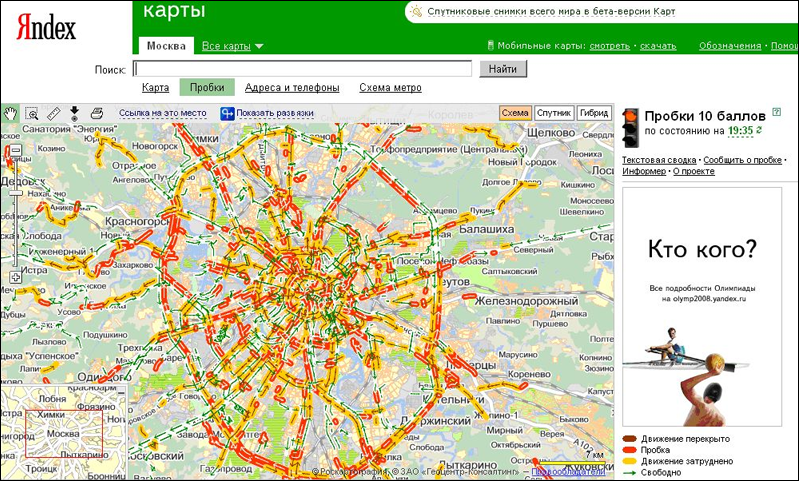This screenshot has height=481, width=799.
Task: Open the Схема метро tab
Action: (390, 88)
